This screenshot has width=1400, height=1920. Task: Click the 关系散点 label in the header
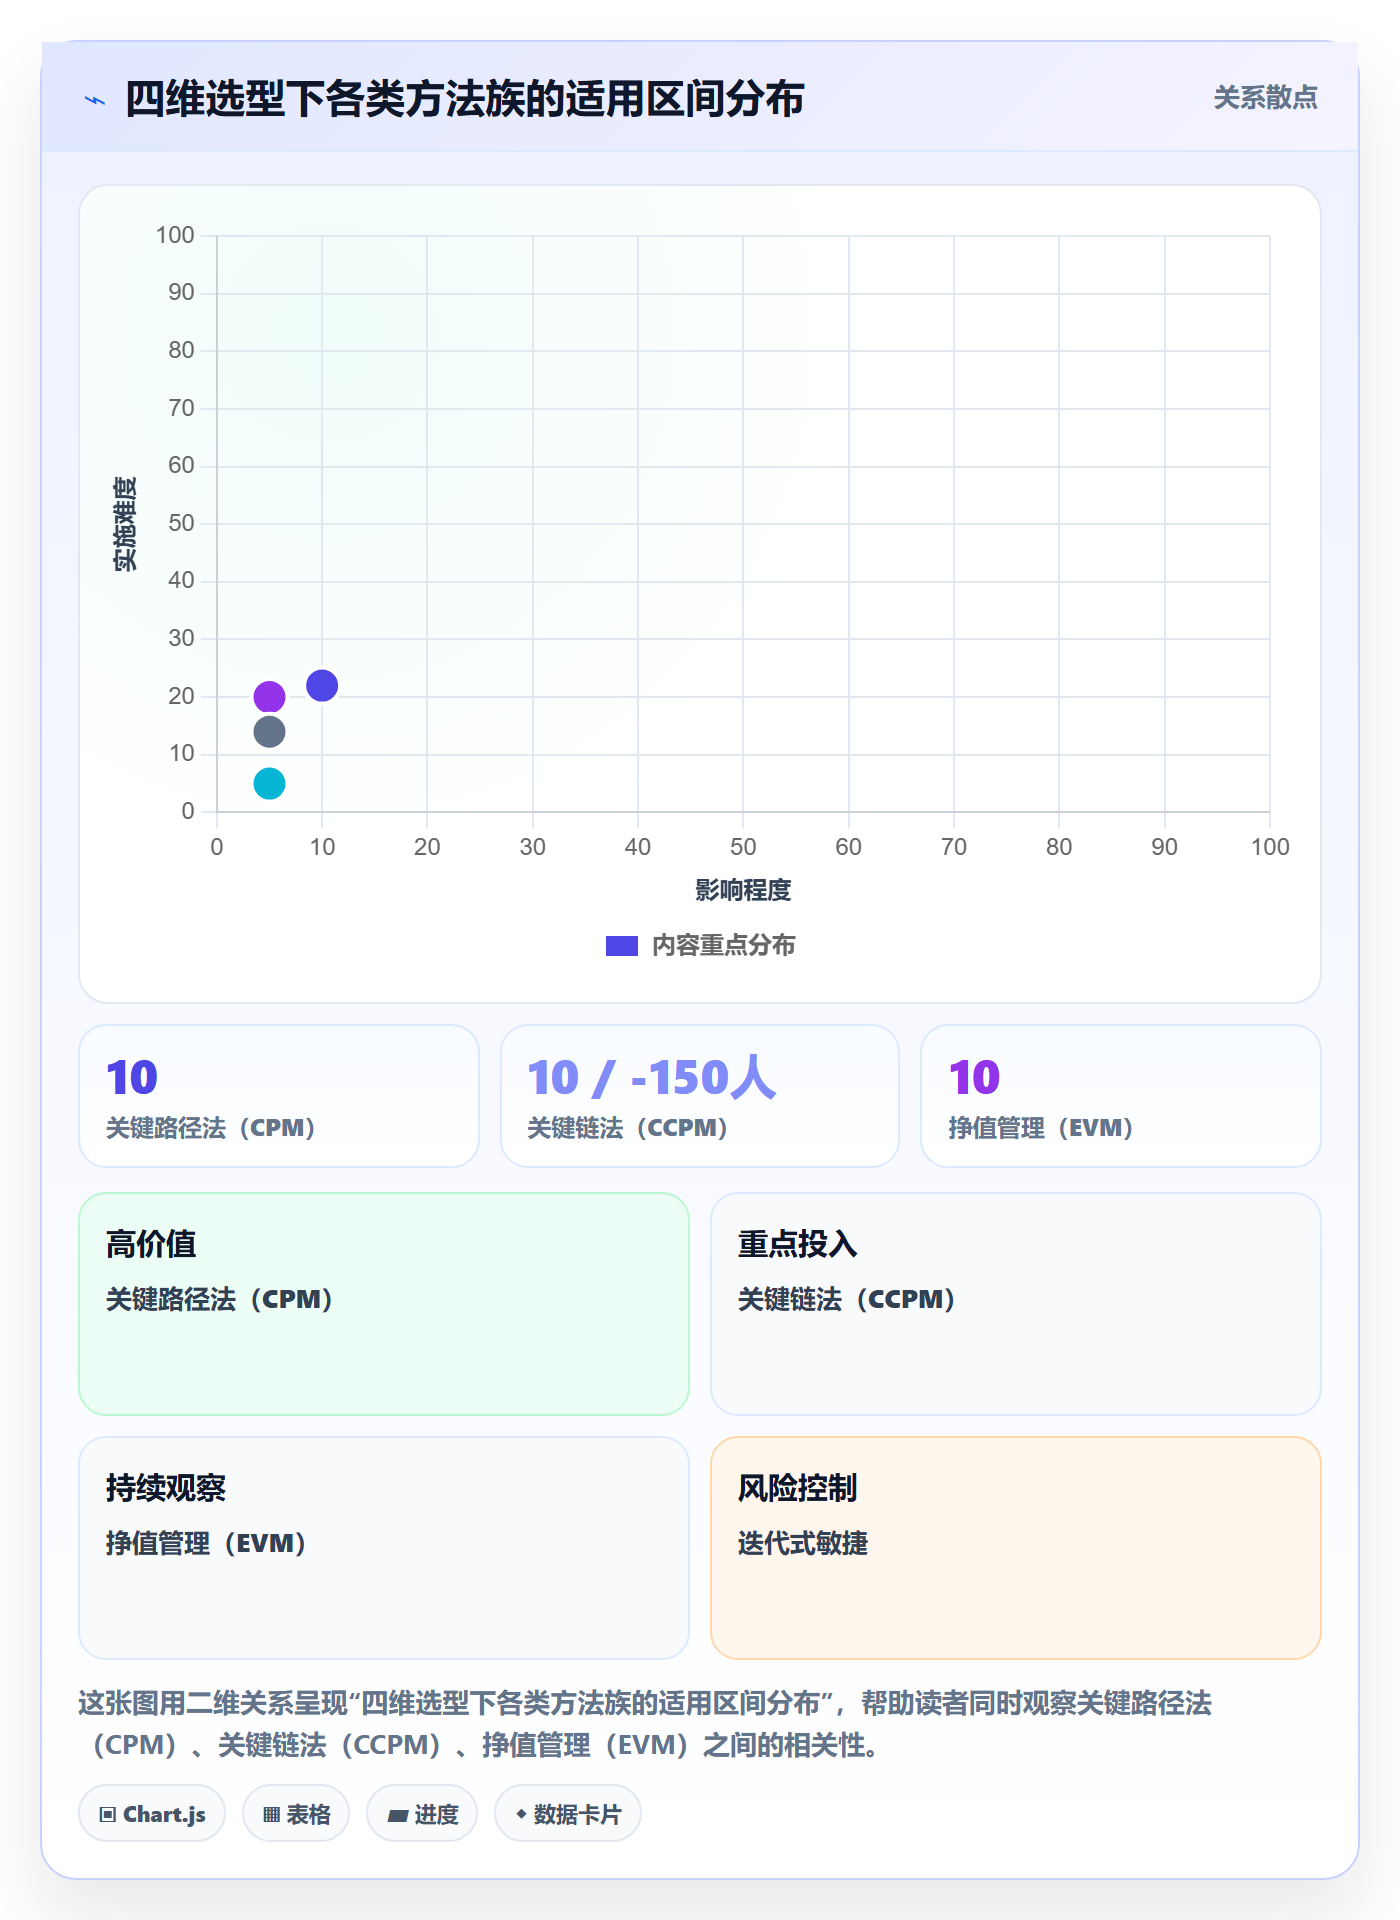coord(1265,98)
